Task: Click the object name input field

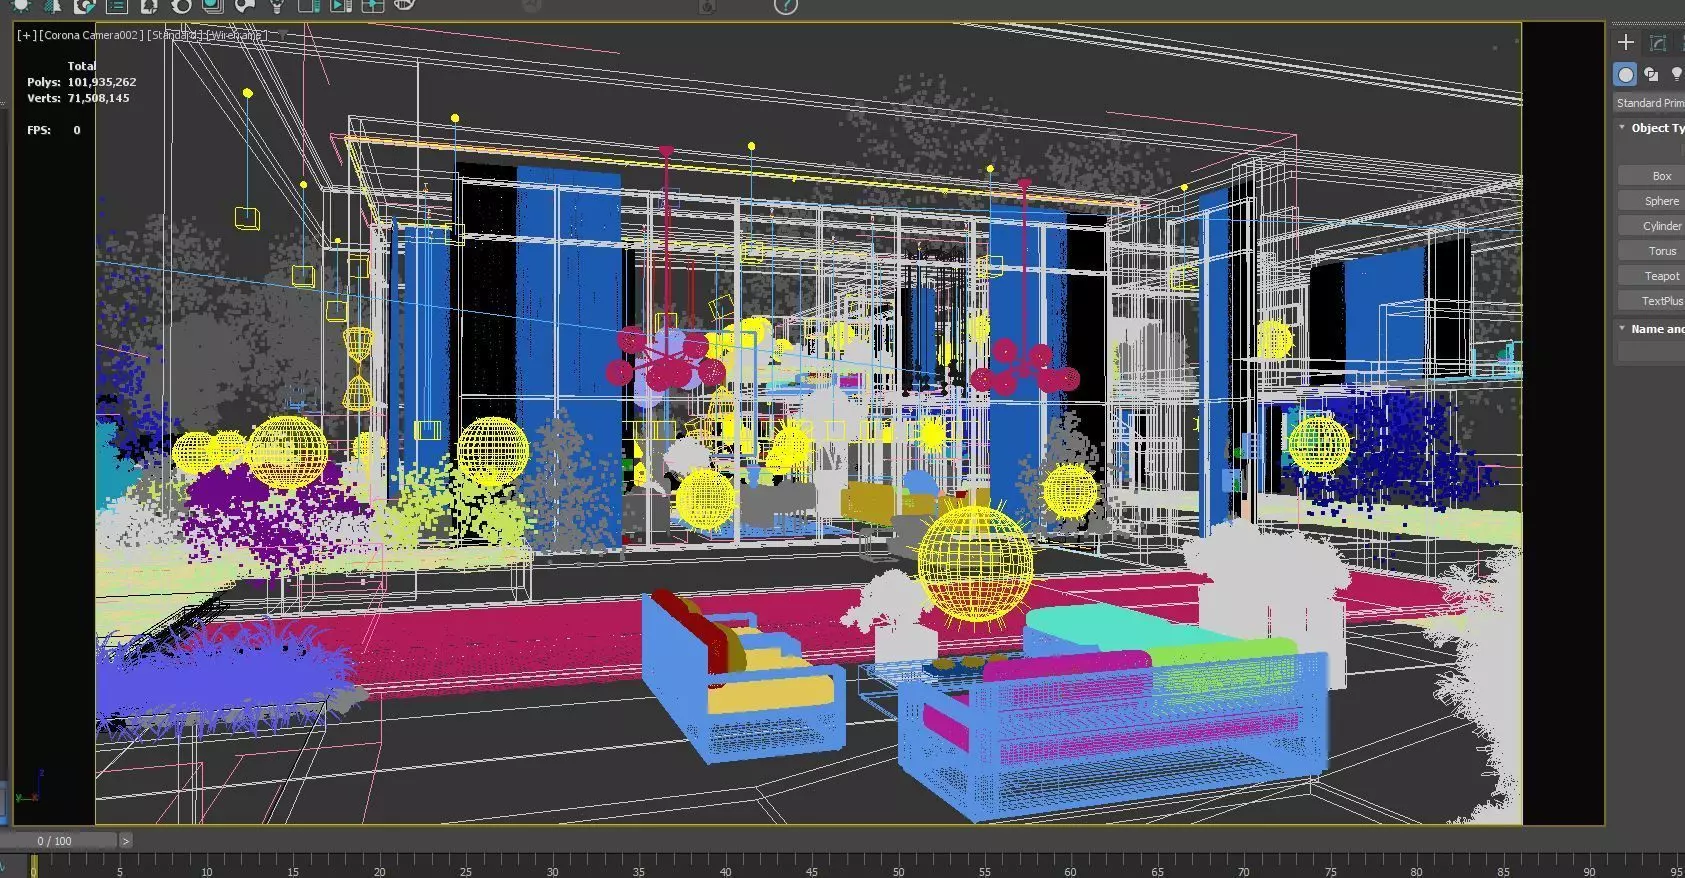Action: pyautogui.click(x=1652, y=352)
